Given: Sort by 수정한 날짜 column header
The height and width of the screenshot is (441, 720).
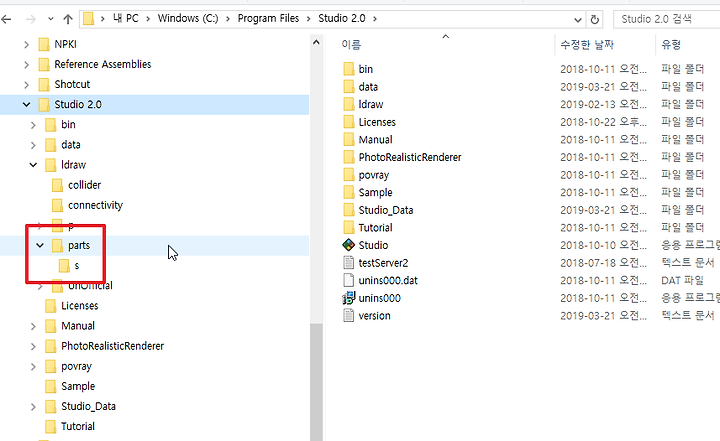Looking at the screenshot, I should click(587, 45).
